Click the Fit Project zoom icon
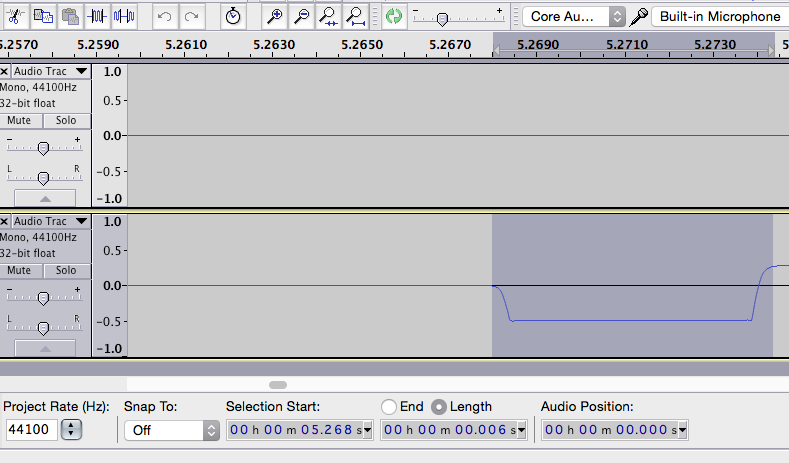This screenshot has width=789, height=463. pyautogui.click(x=355, y=16)
